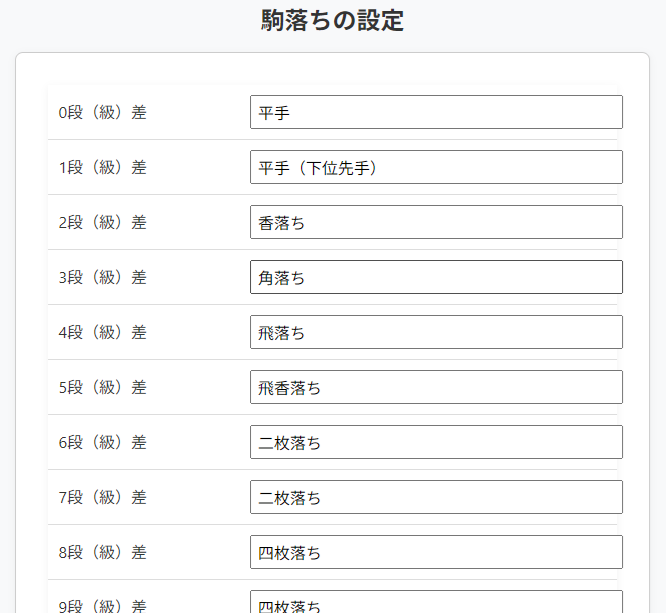This screenshot has width=666, height=613.
Task: Select the input field containing 香落ち
Action: pyautogui.click(x=436, y=222)
